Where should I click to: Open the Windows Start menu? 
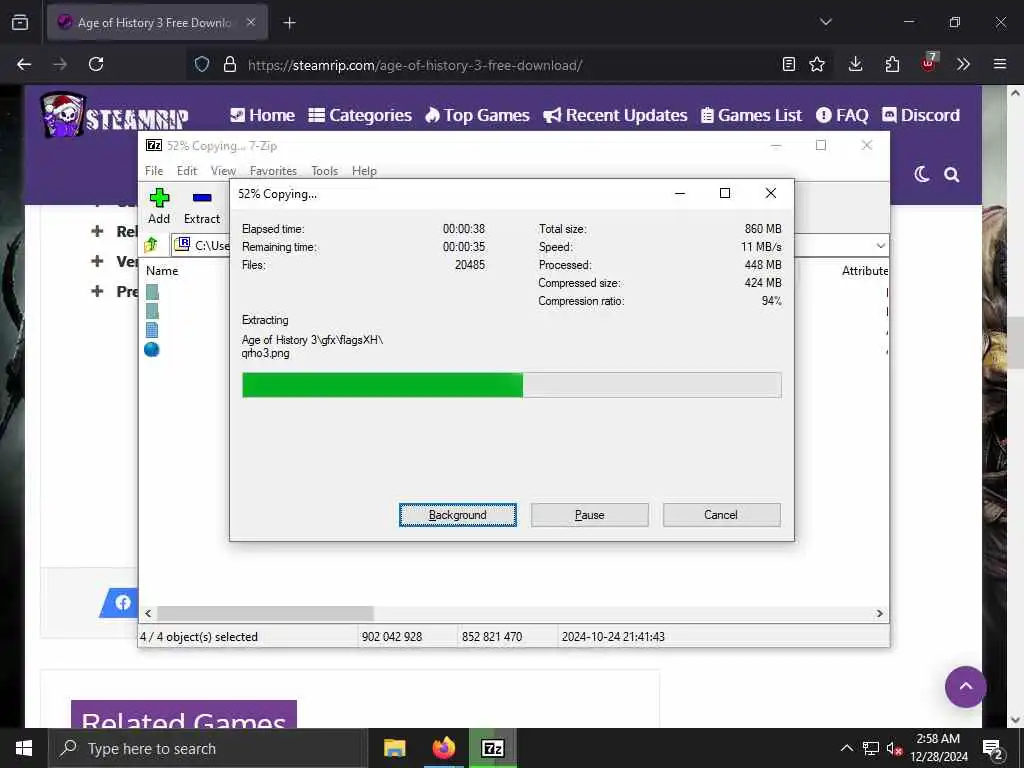point(24,748)
